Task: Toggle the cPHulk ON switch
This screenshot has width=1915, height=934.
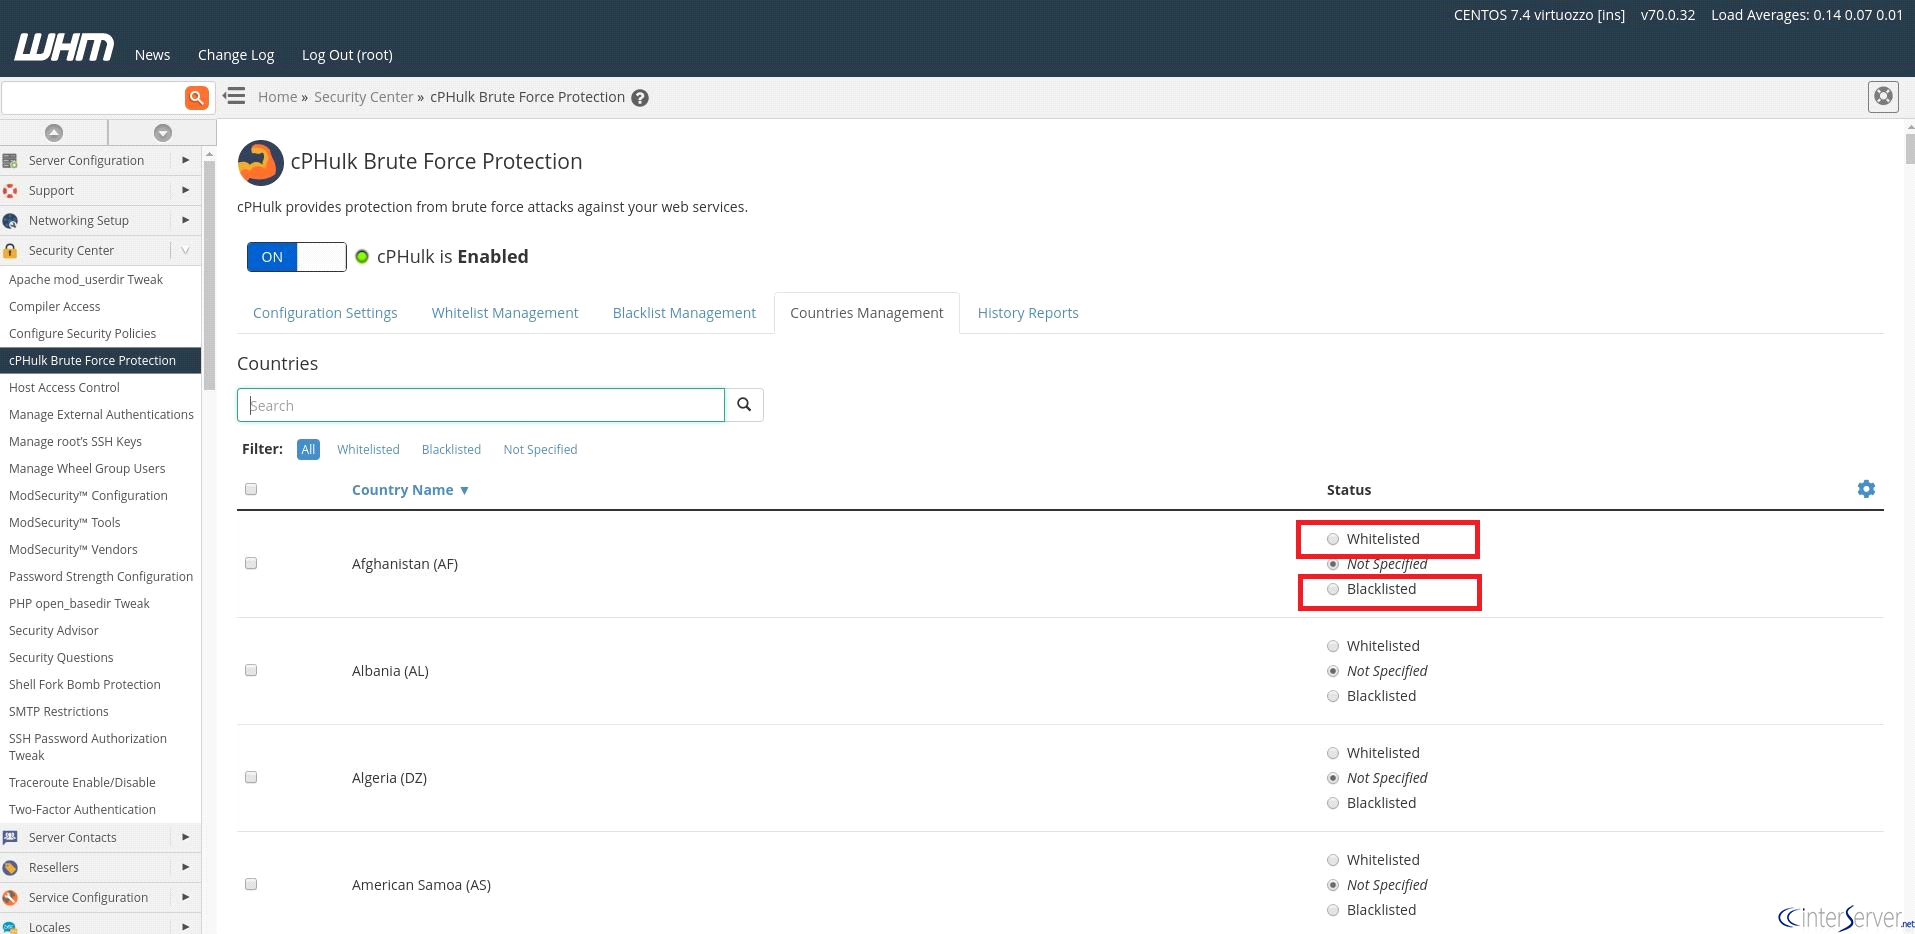Action: [296, 257]
